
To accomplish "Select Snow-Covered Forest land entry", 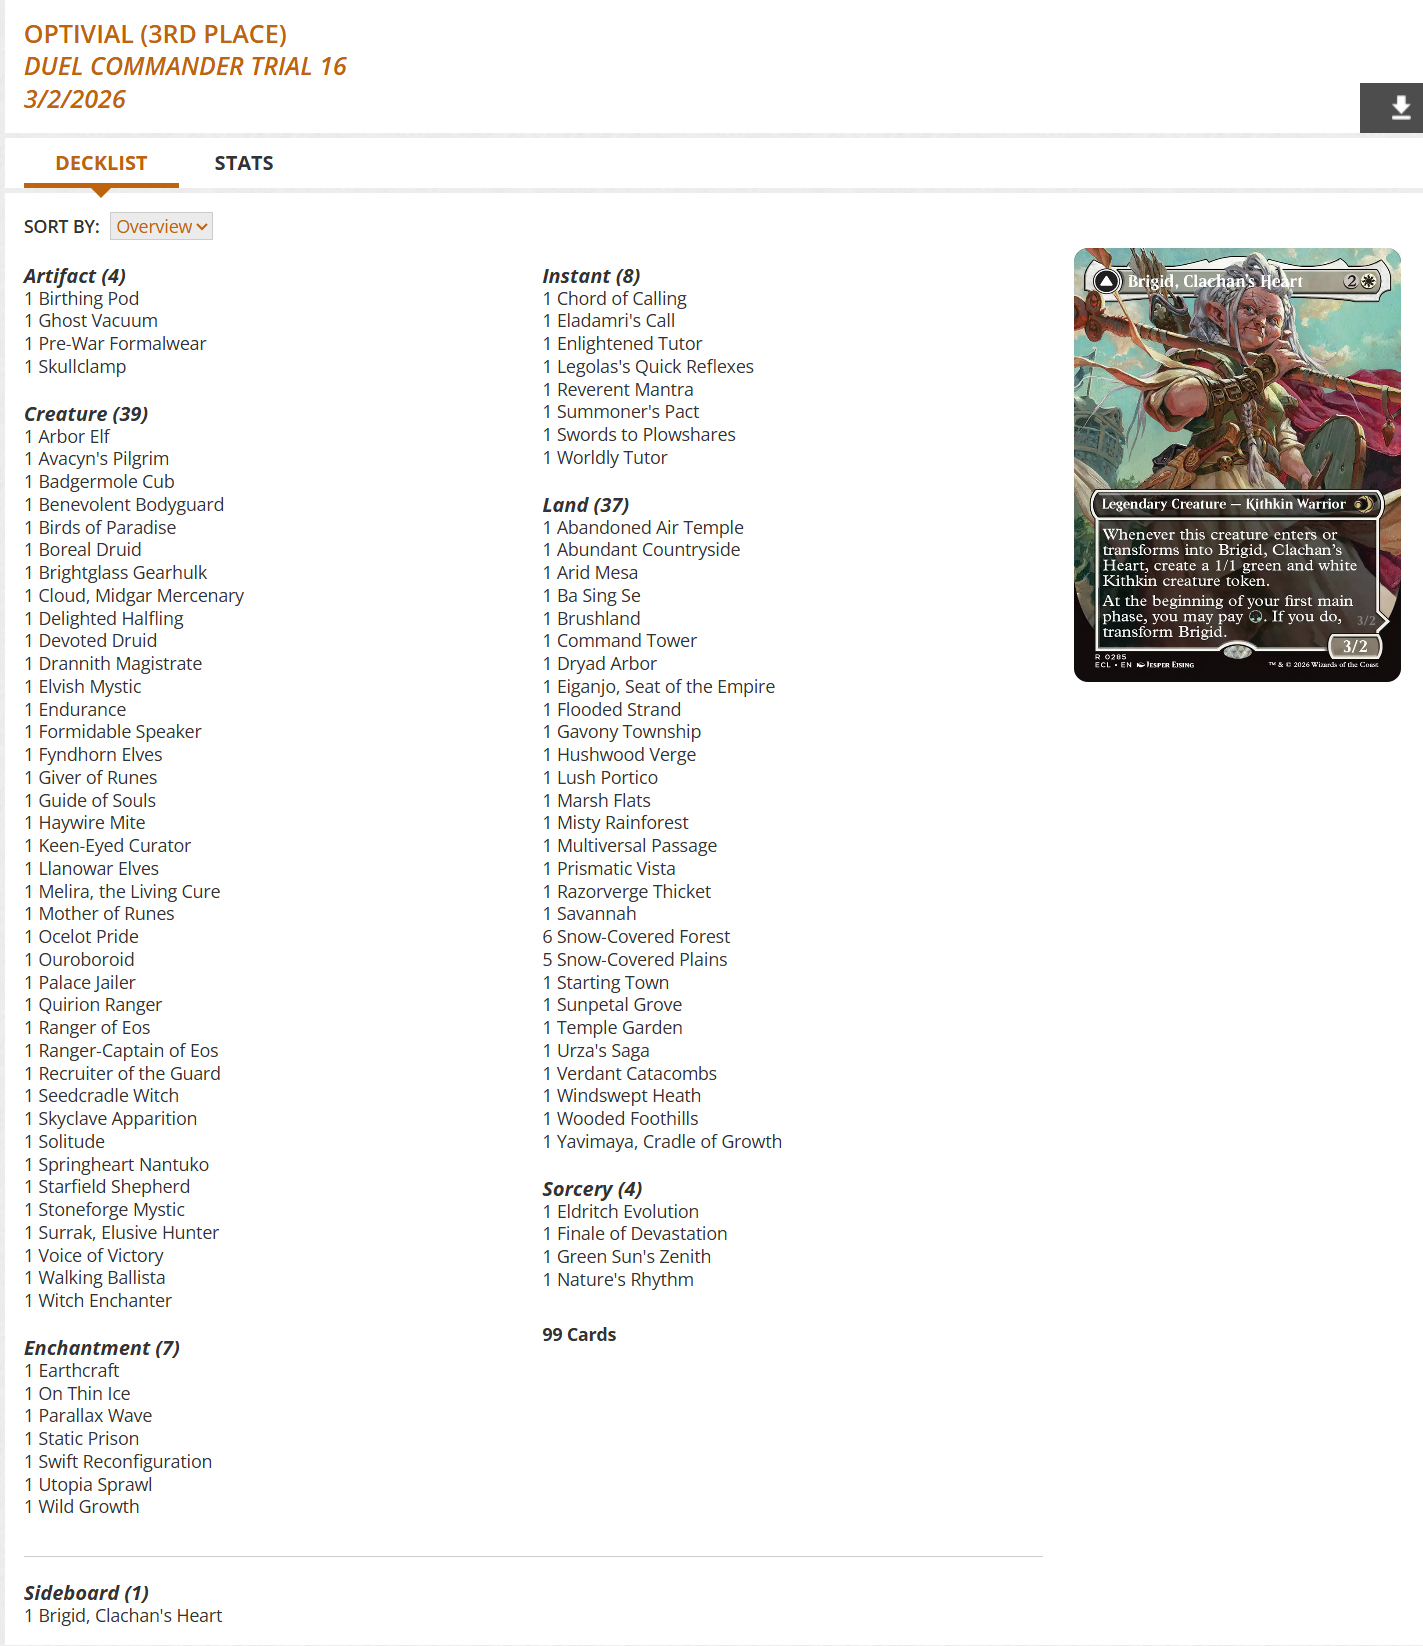I will click(x=642, y=936).
